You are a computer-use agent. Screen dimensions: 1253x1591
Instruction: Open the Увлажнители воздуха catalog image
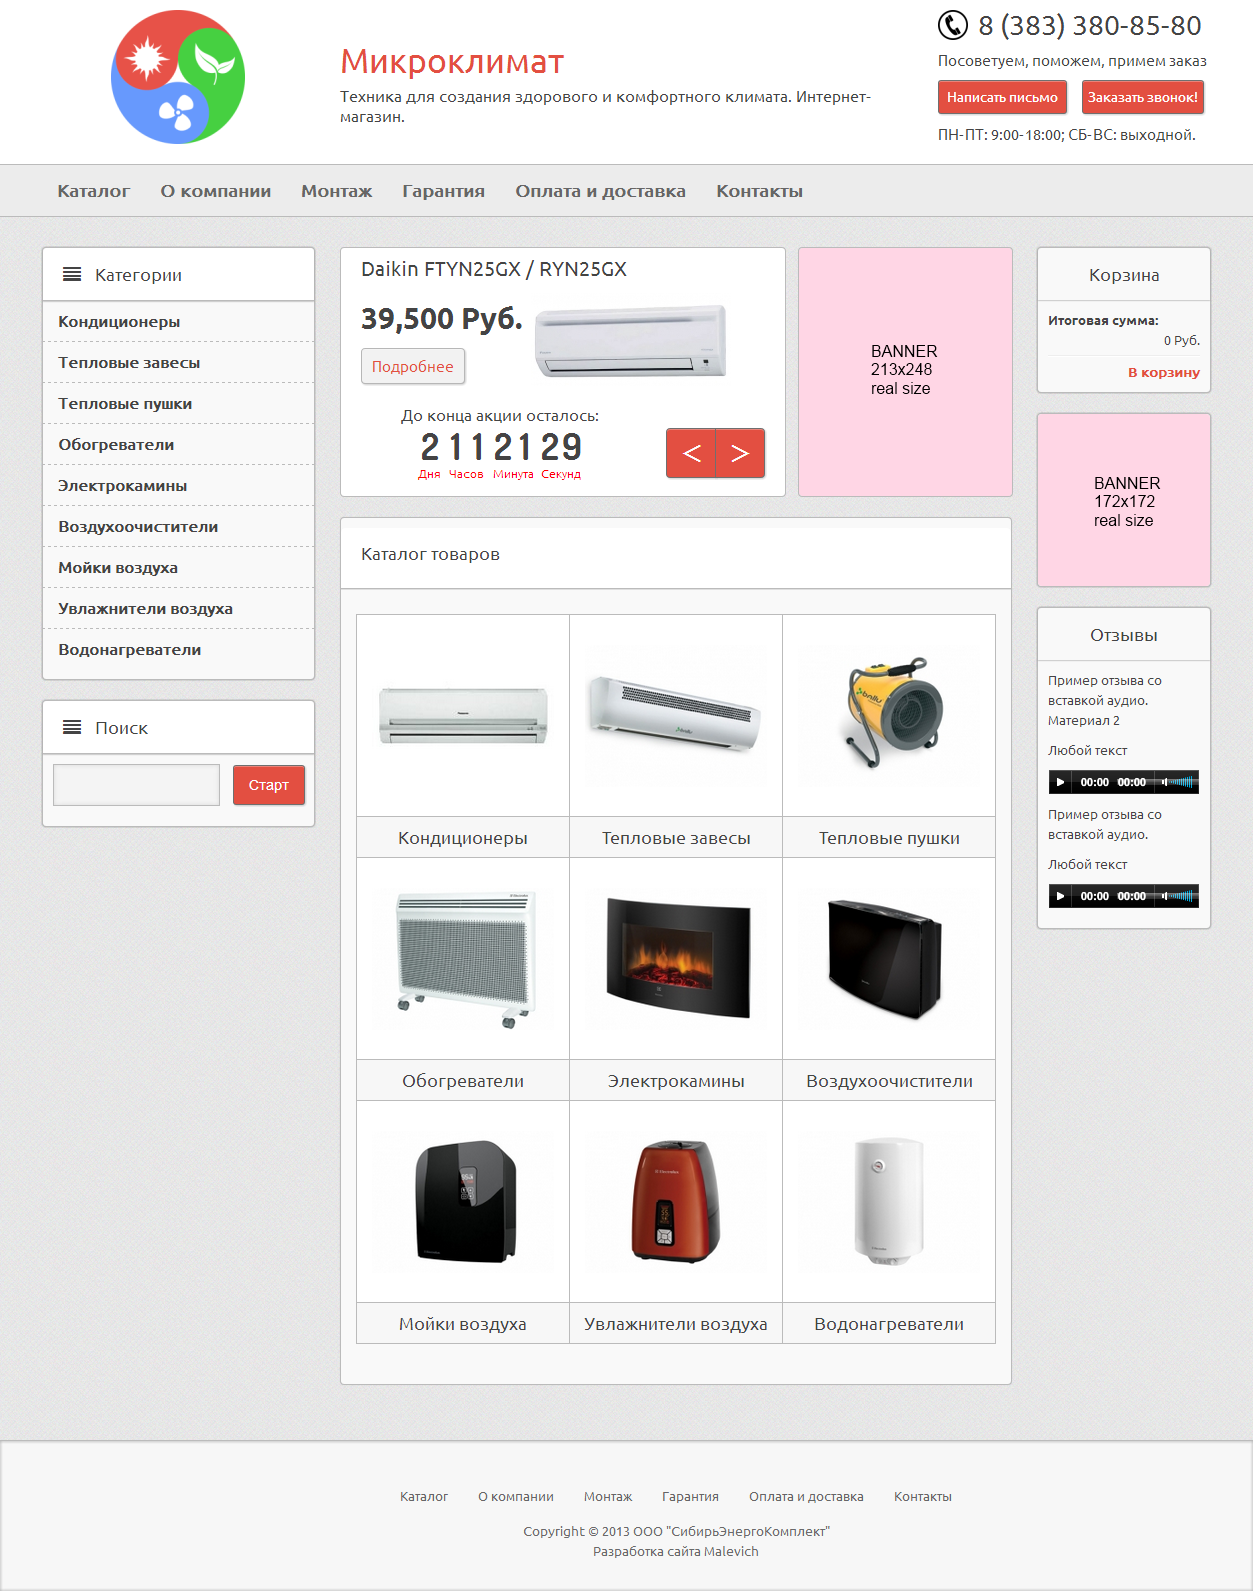(x=676, y=1201)
